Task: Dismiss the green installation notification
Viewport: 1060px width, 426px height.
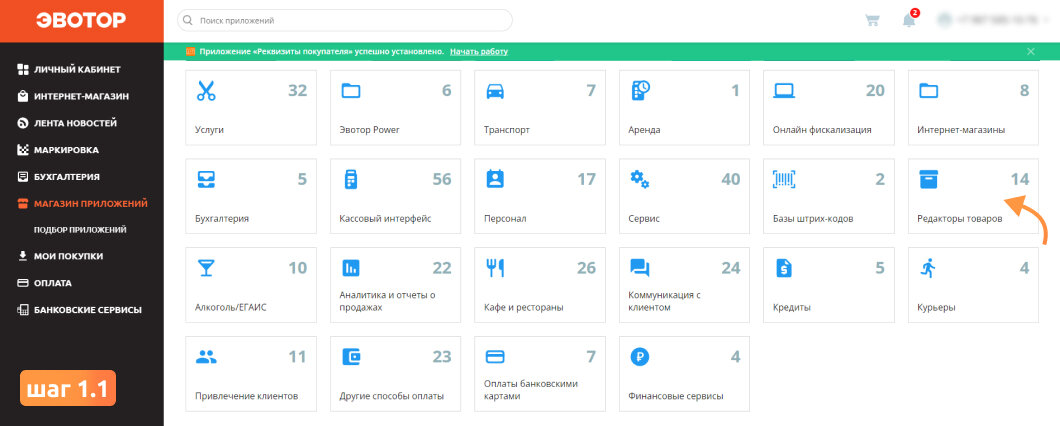Action: [x=1031, y=51]
